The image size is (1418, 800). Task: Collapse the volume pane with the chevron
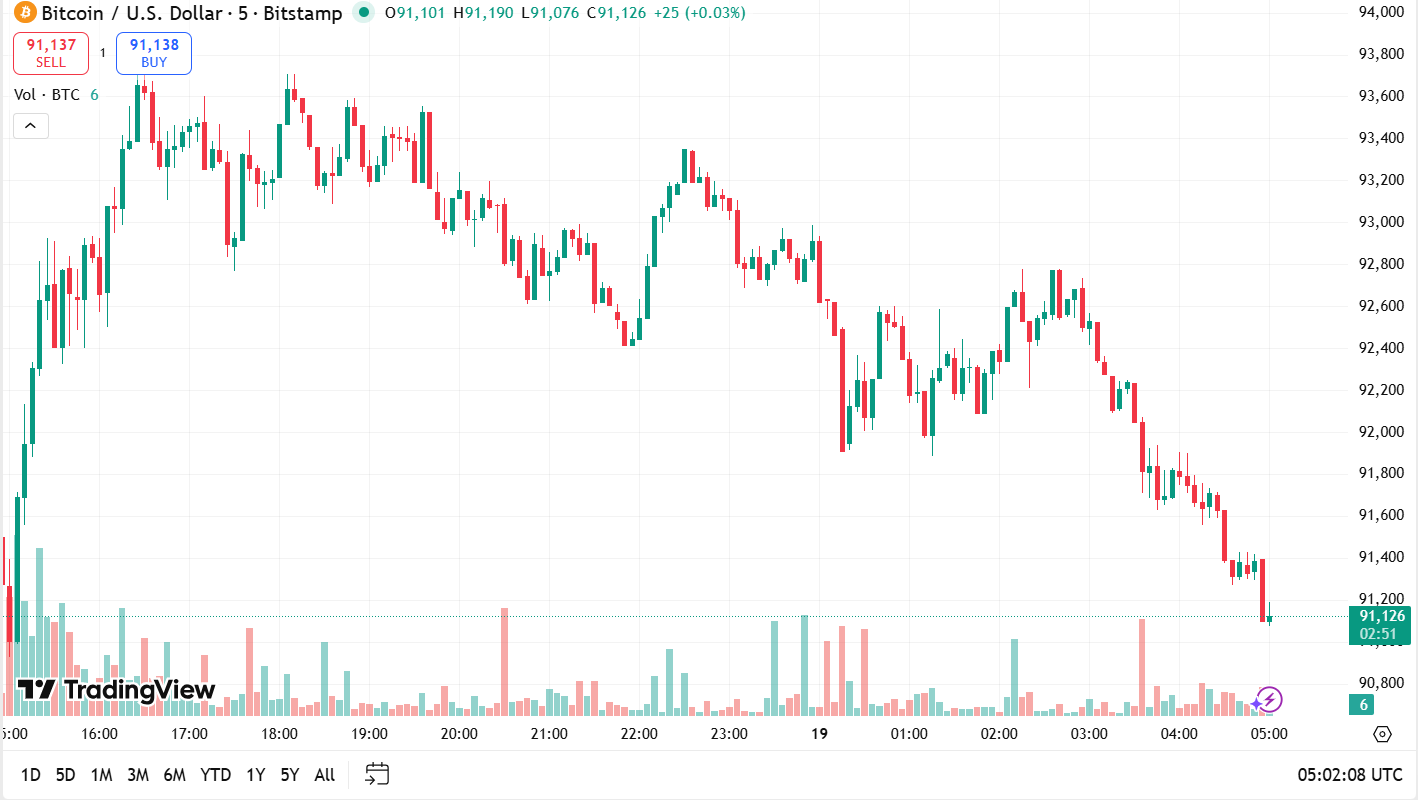[x=30, y=125]
